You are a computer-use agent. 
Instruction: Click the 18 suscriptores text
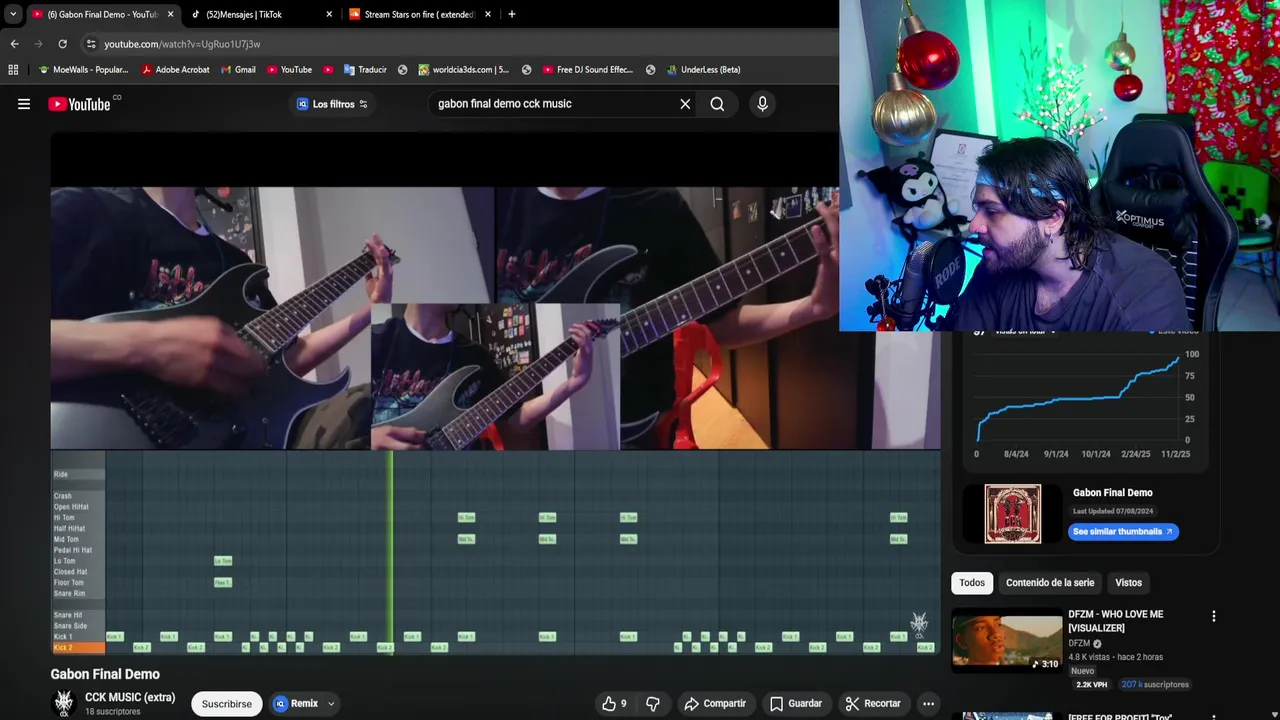pyautogui.click(x=112, y=712)
